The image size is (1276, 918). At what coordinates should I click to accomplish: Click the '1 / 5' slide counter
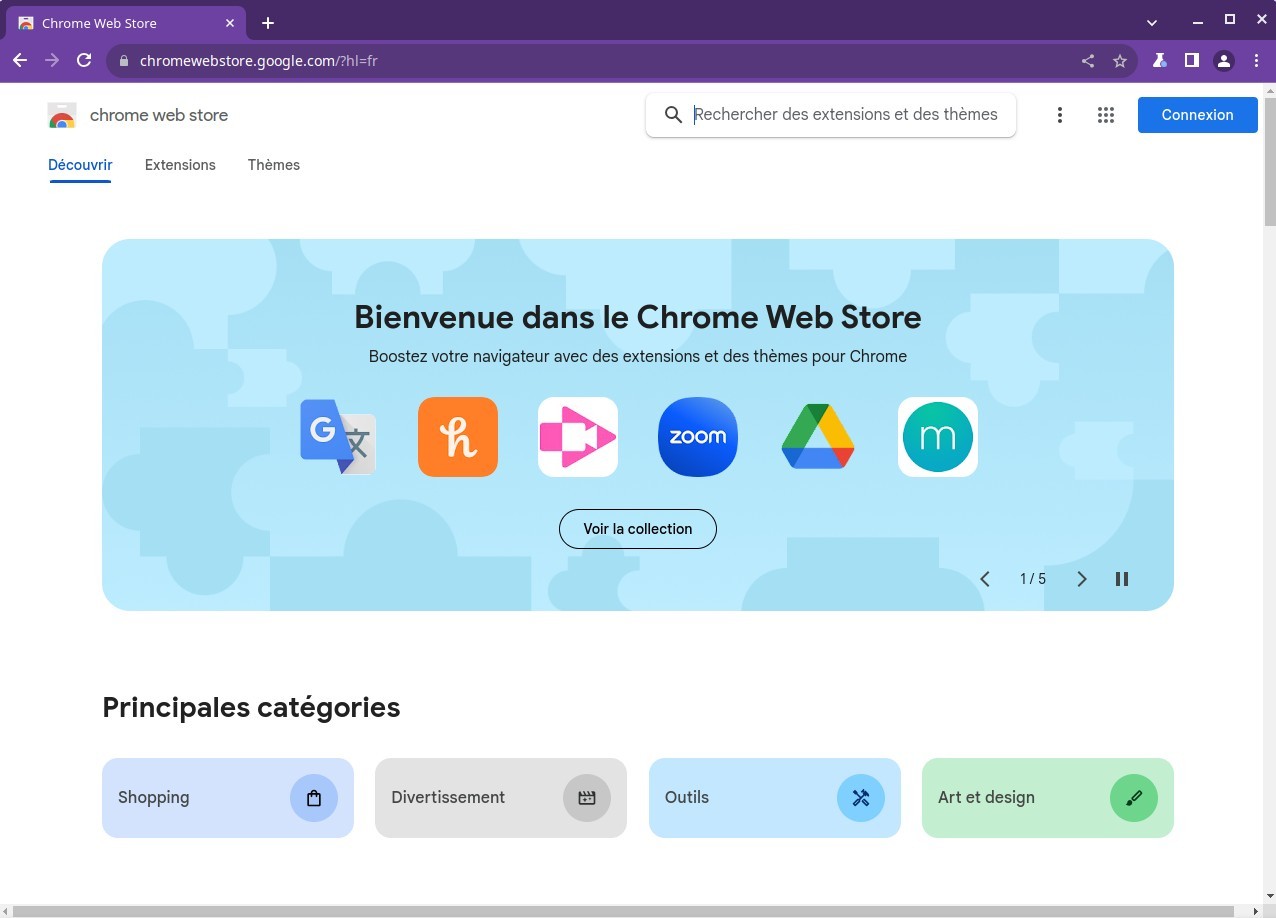point(1033,579)
